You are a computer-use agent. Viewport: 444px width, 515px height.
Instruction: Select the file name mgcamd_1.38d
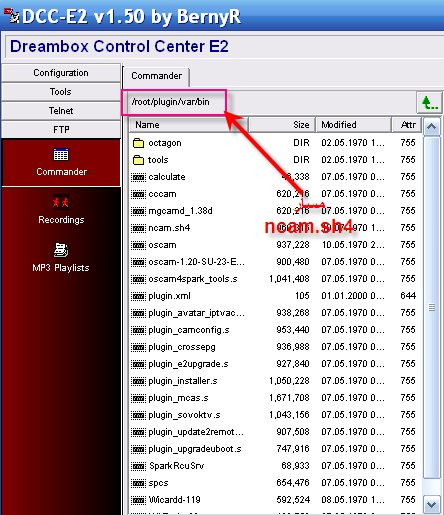click(180, 211)
